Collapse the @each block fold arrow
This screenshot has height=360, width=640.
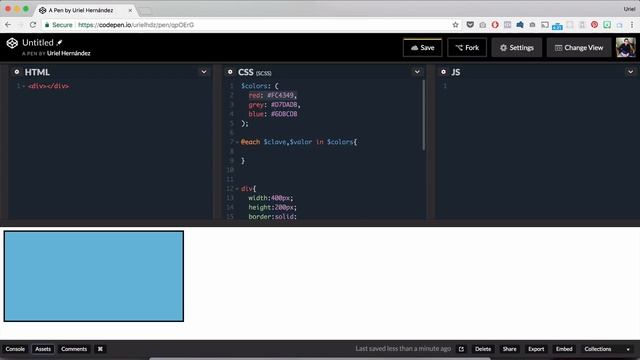237,142
